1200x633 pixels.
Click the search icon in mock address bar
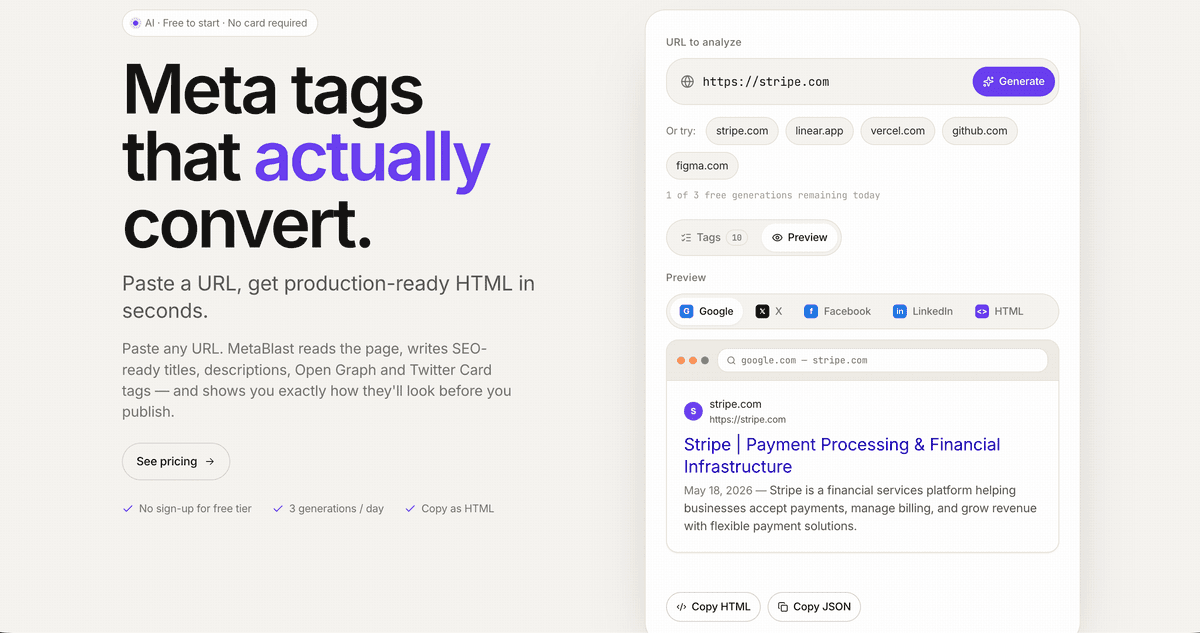click(x=732, y=360)
